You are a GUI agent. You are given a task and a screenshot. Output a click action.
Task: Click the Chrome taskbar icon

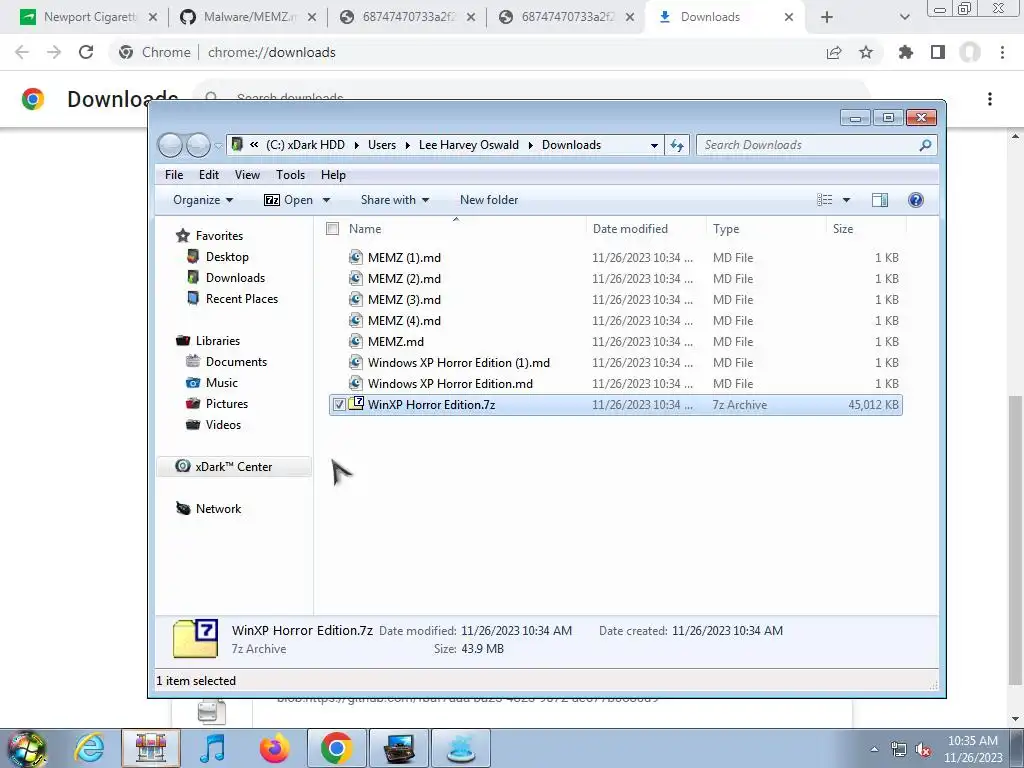click(x=336, y=747)
